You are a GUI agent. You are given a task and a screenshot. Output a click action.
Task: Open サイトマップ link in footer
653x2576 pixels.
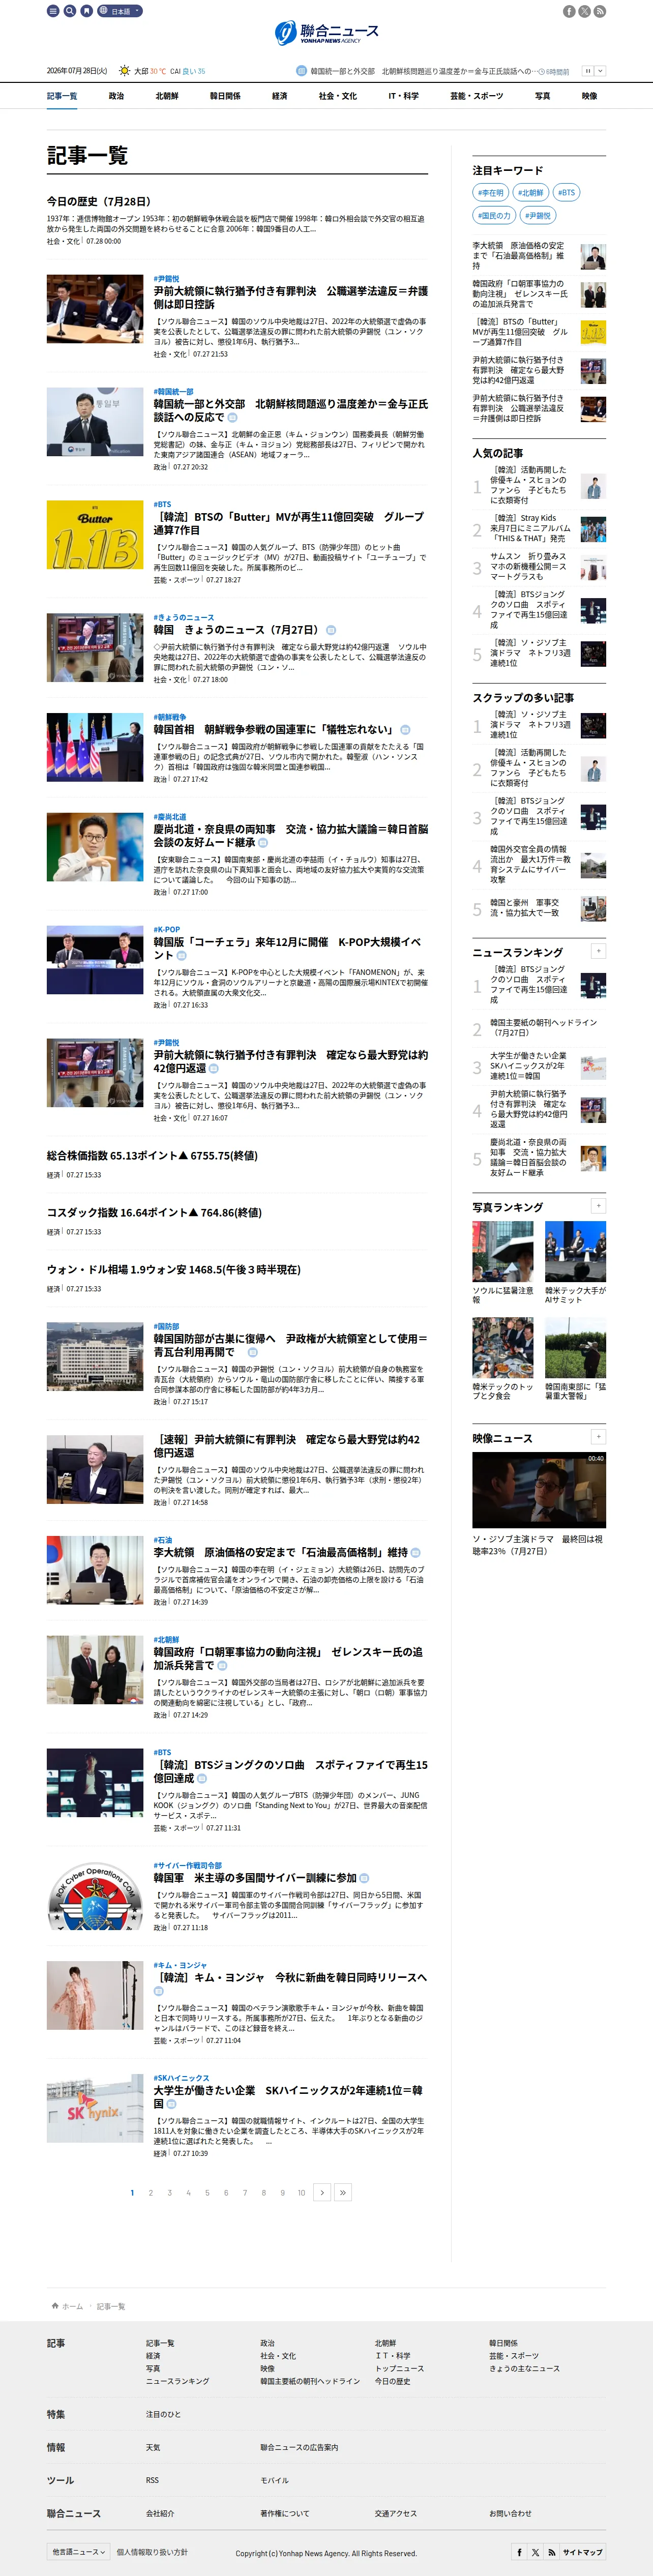pos(582,2552)
